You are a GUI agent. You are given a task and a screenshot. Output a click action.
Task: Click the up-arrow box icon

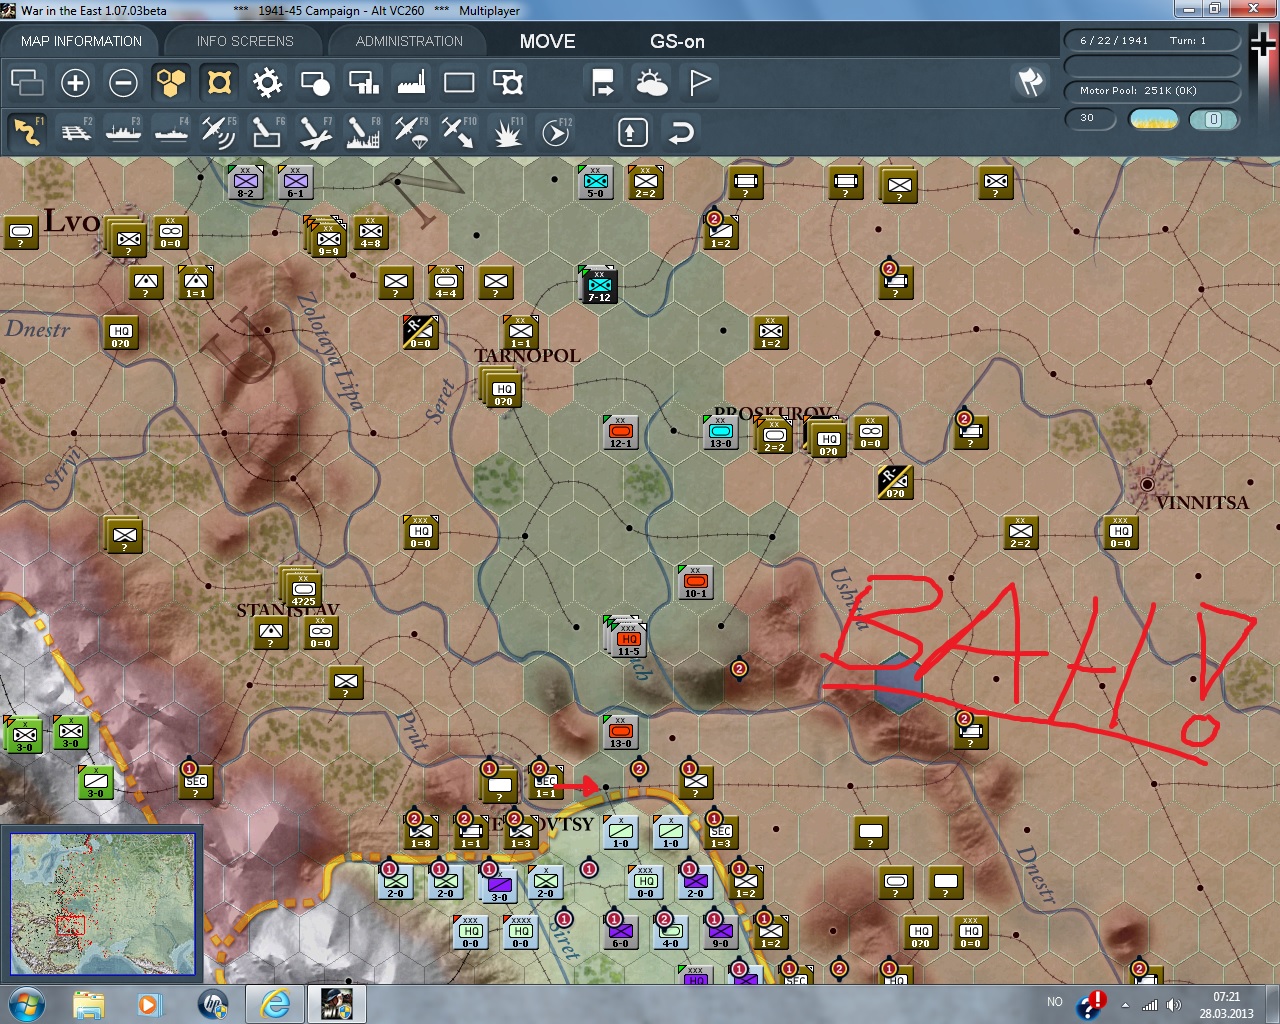pos(632,132)
